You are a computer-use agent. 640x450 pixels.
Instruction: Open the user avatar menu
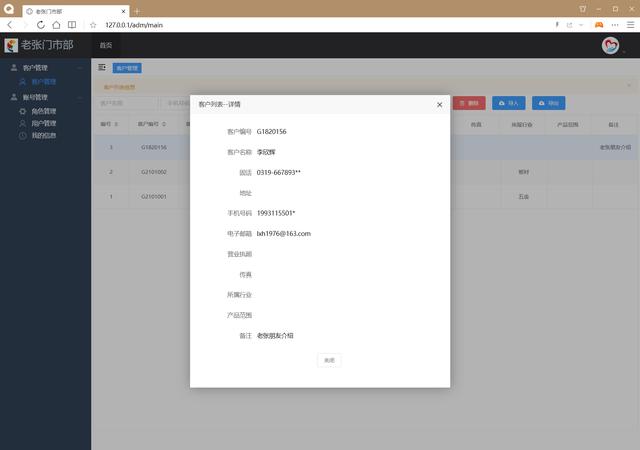point(610,45)
